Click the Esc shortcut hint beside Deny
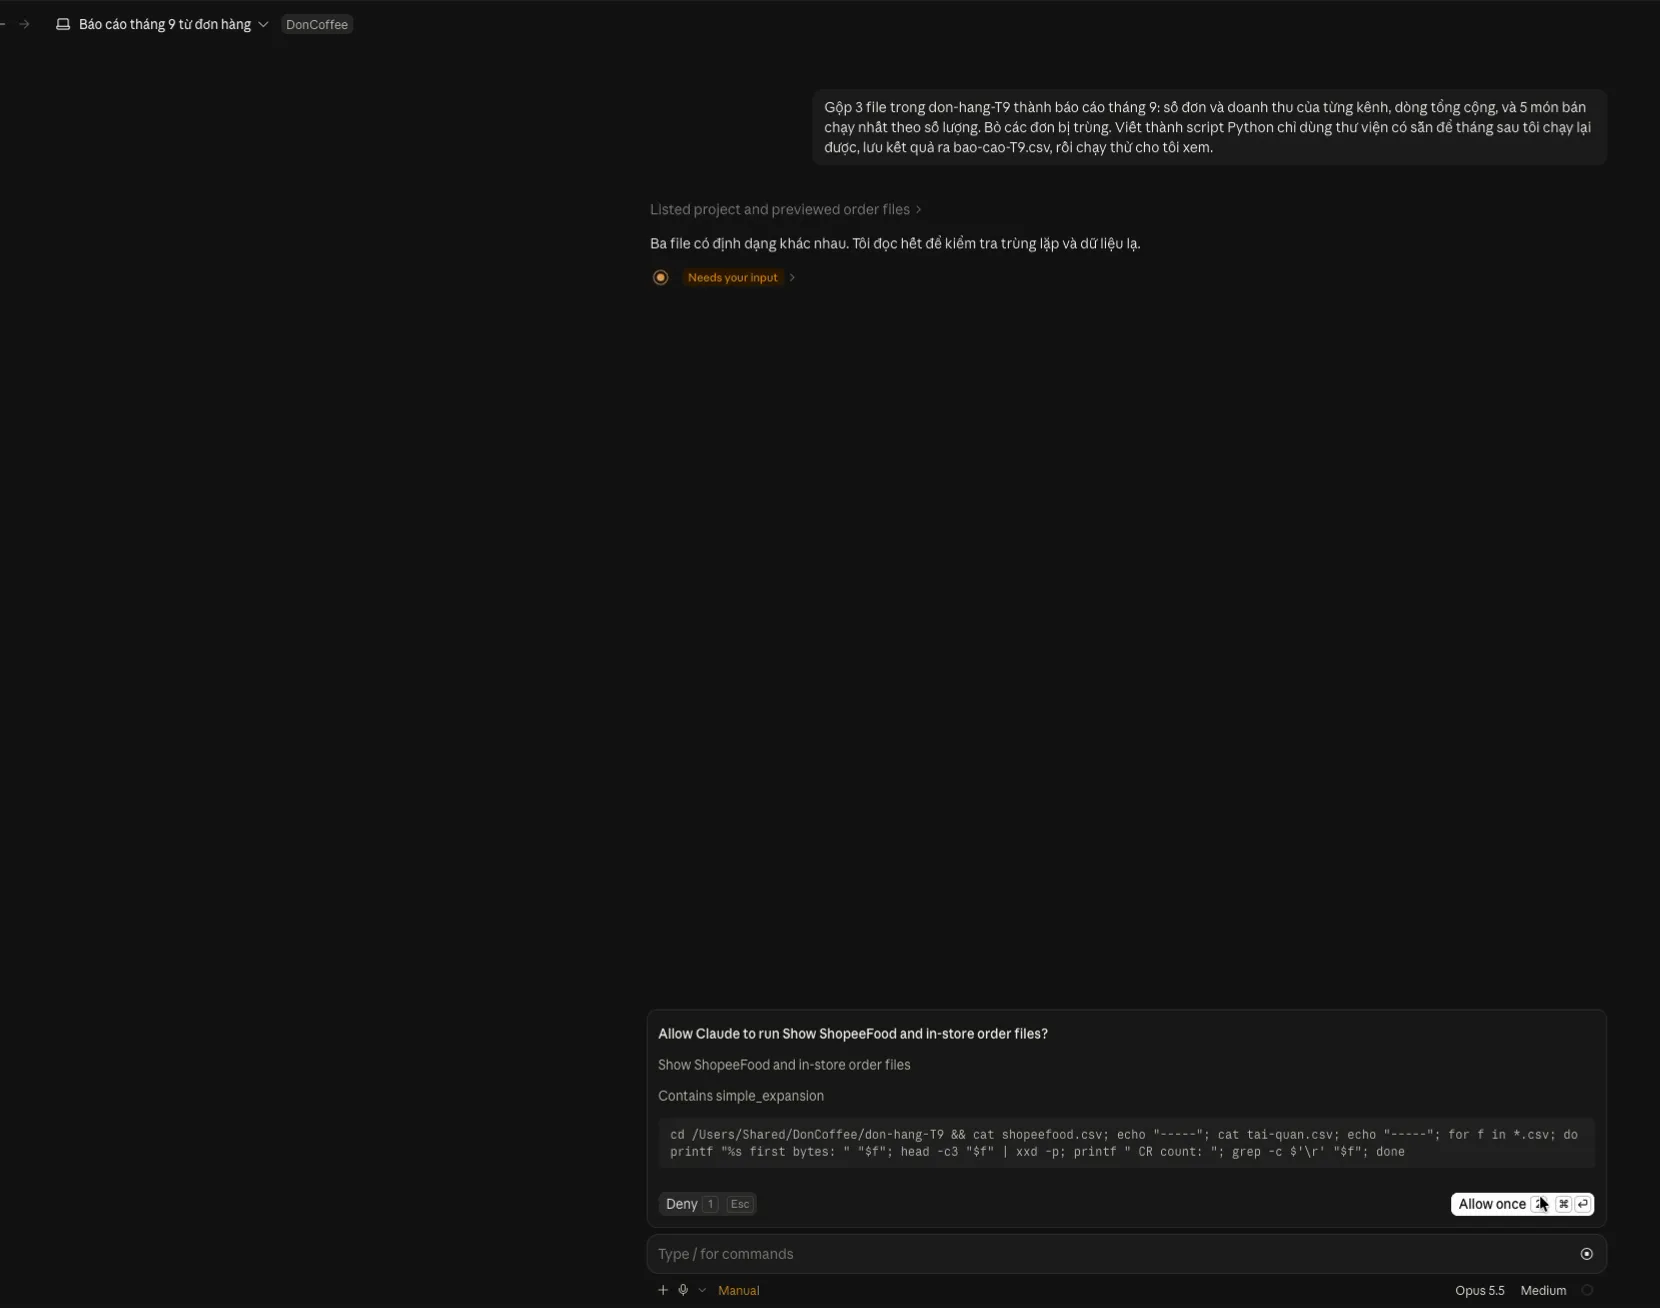 740,1204
